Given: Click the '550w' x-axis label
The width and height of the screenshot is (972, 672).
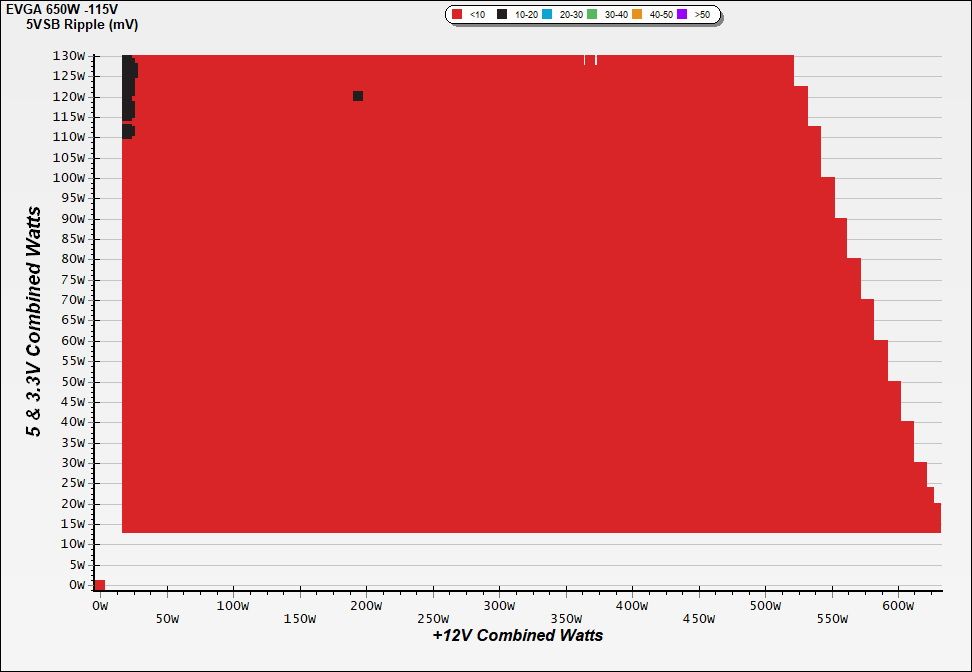Looking at the screenshot, I should coord(832,619).
